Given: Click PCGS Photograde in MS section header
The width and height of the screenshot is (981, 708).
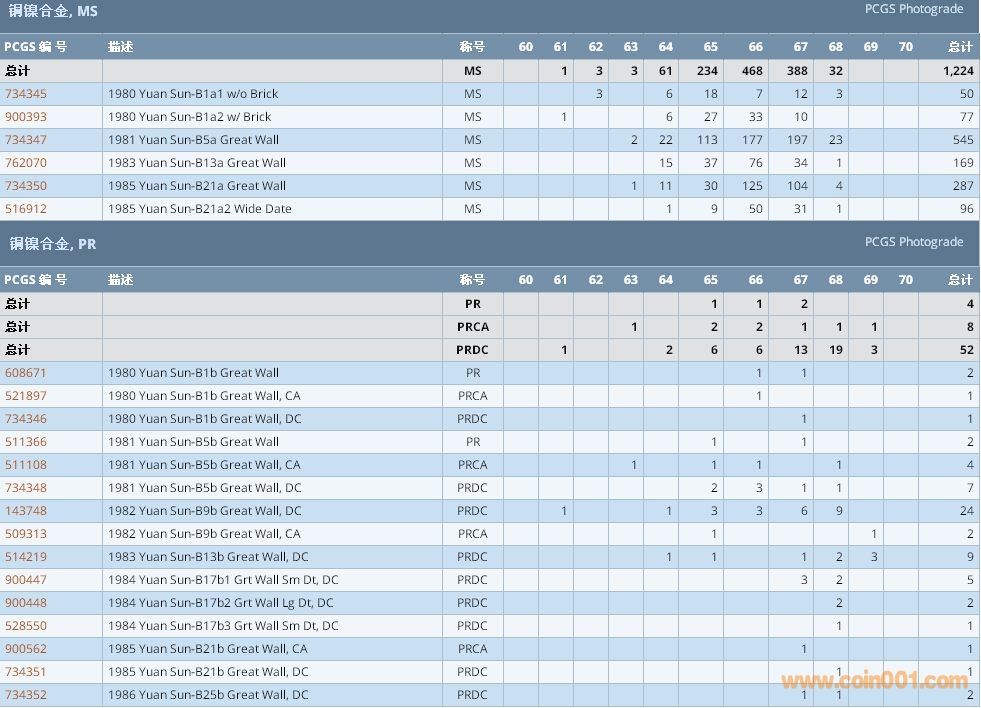Looking at the screenshot, I should [913, 9].
